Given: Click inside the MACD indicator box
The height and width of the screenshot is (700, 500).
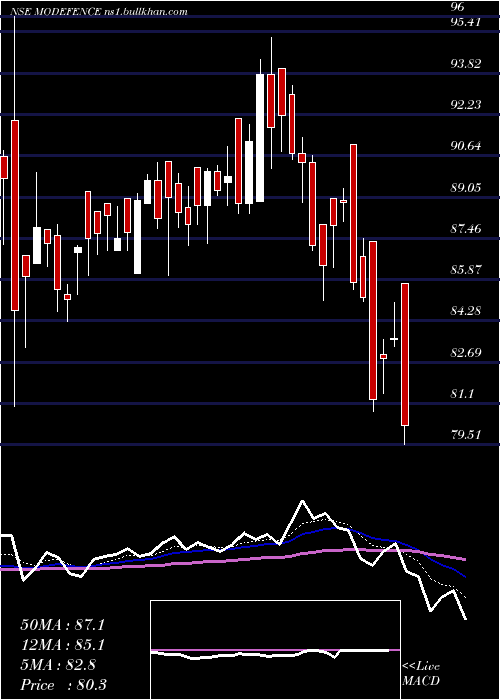Looking at the screenshot, I should pyautogui.click(x=275, y=650).
